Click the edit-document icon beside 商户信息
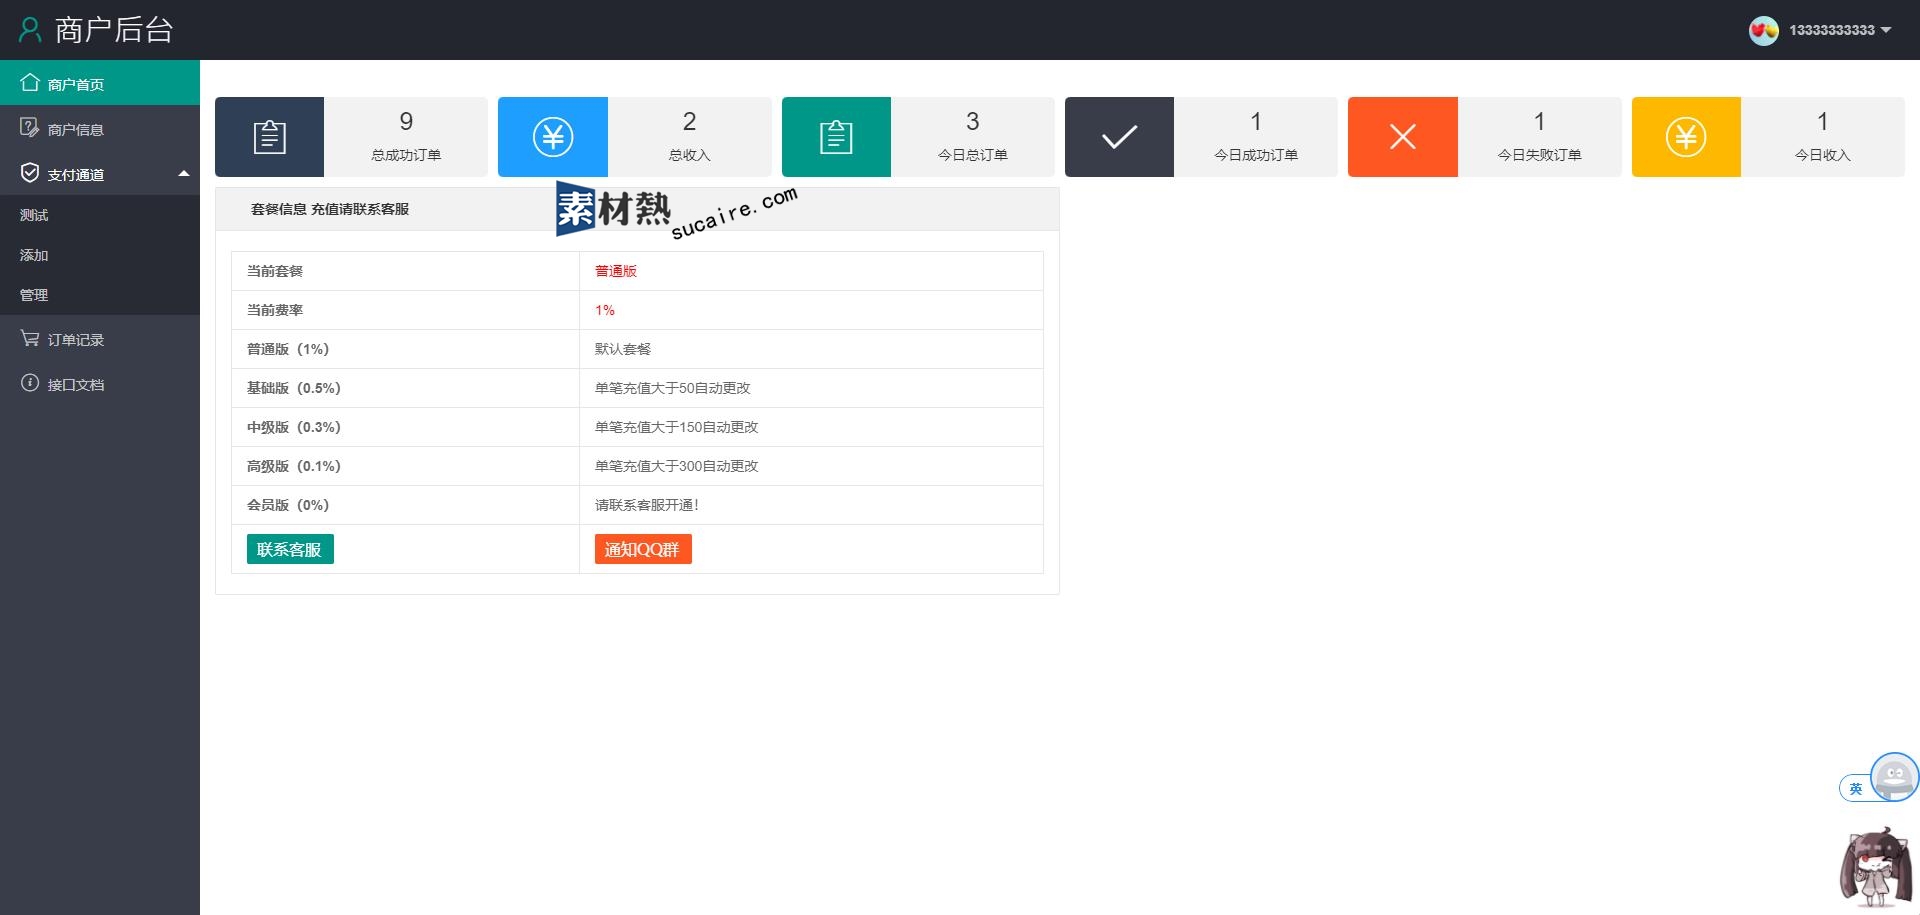Image resolution: width=1920 pixels, height=915 pixels. click(30, 127)
